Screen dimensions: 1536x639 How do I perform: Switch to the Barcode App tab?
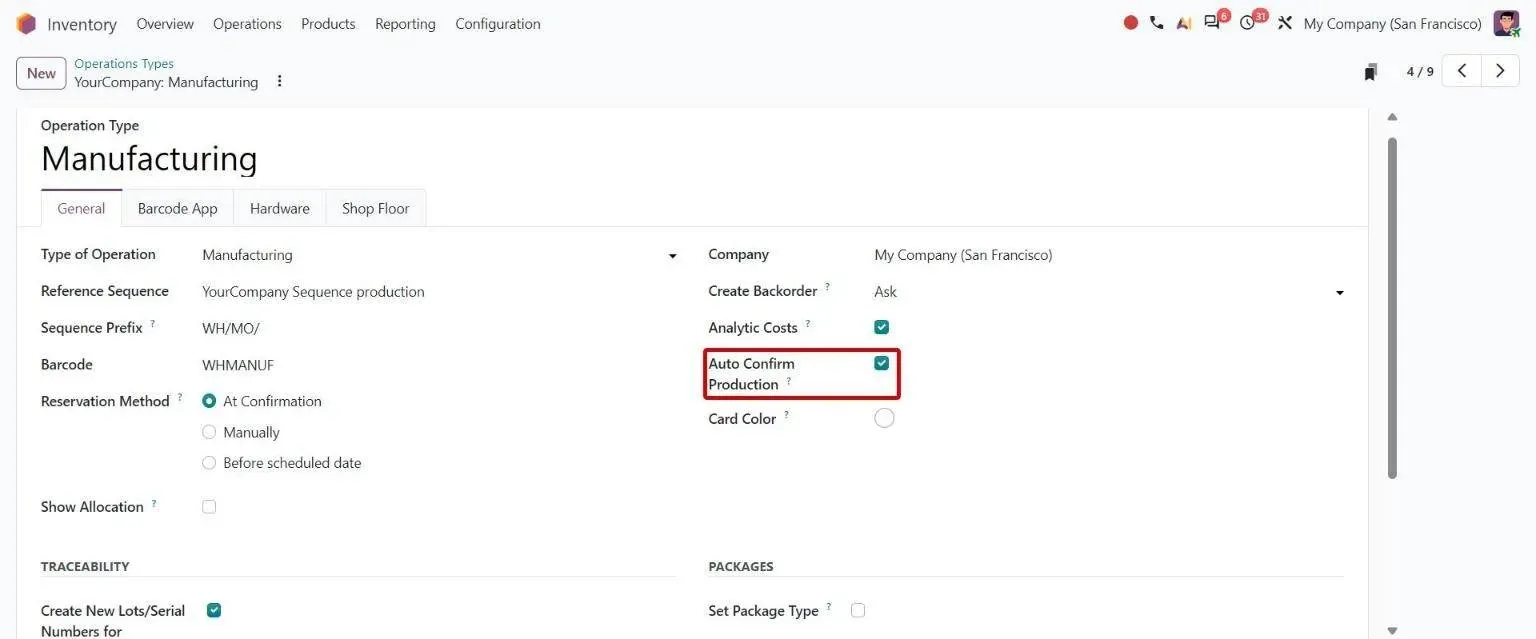click(x=177, y=208)
